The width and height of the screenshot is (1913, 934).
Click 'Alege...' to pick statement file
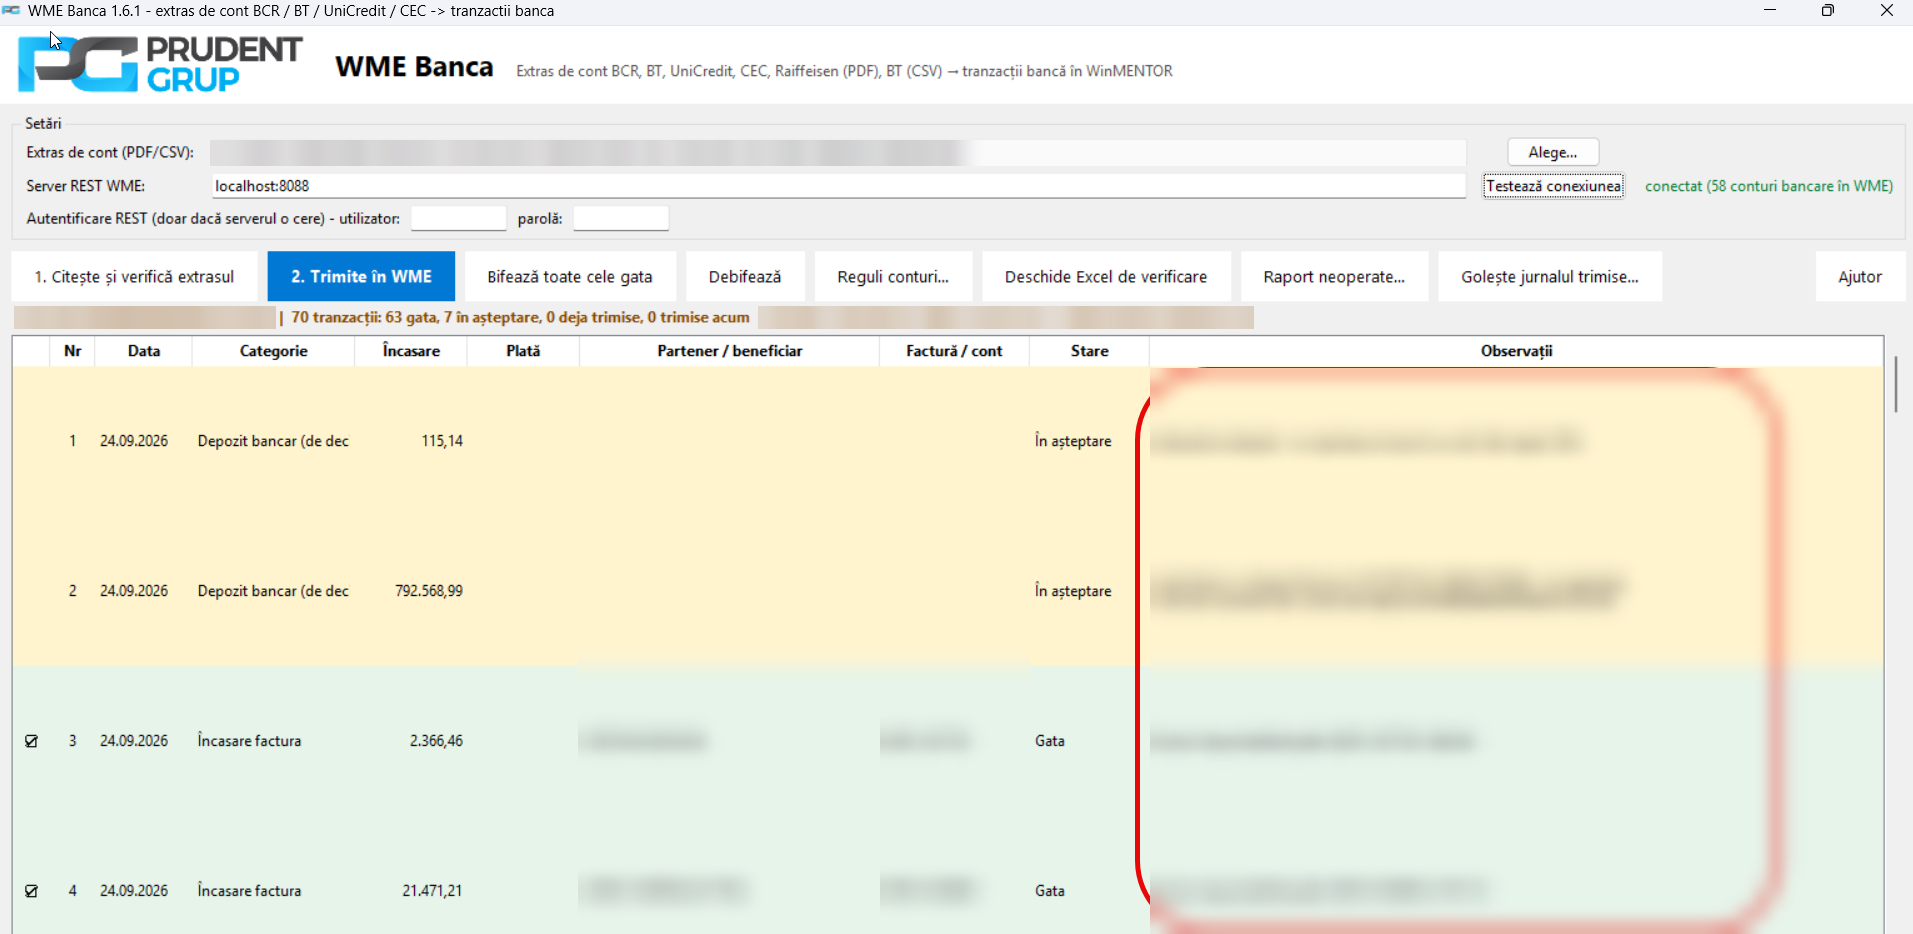(1553, 152)
